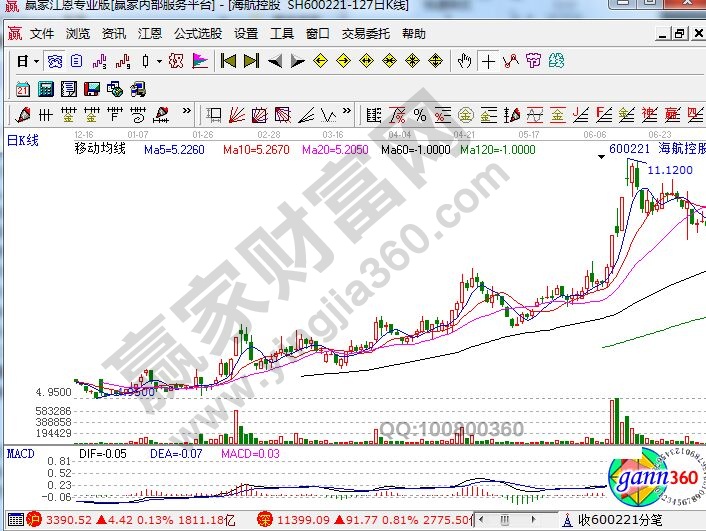706x531 pixels.
Task: Click the percent symbol drawing tool
Action: 420,113
